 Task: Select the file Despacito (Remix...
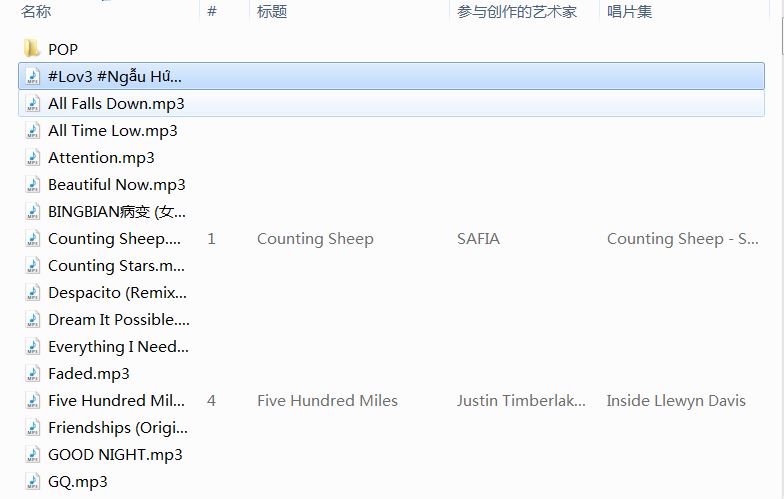click(x=117, y=292)
